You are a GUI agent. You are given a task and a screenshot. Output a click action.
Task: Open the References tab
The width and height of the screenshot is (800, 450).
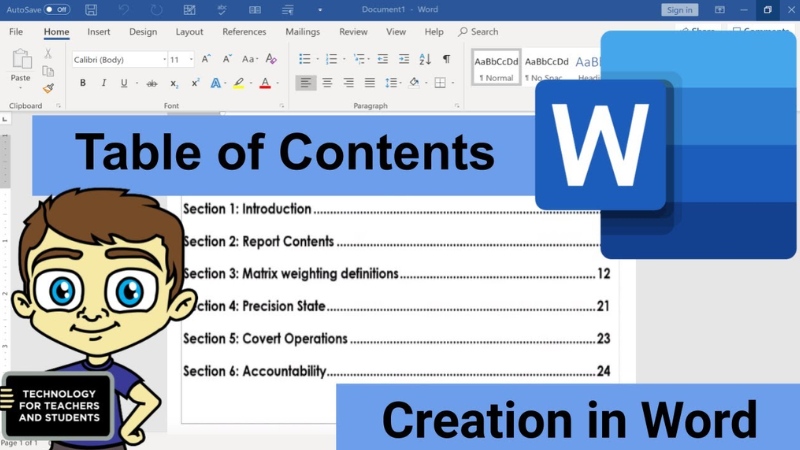coord(244,32)
